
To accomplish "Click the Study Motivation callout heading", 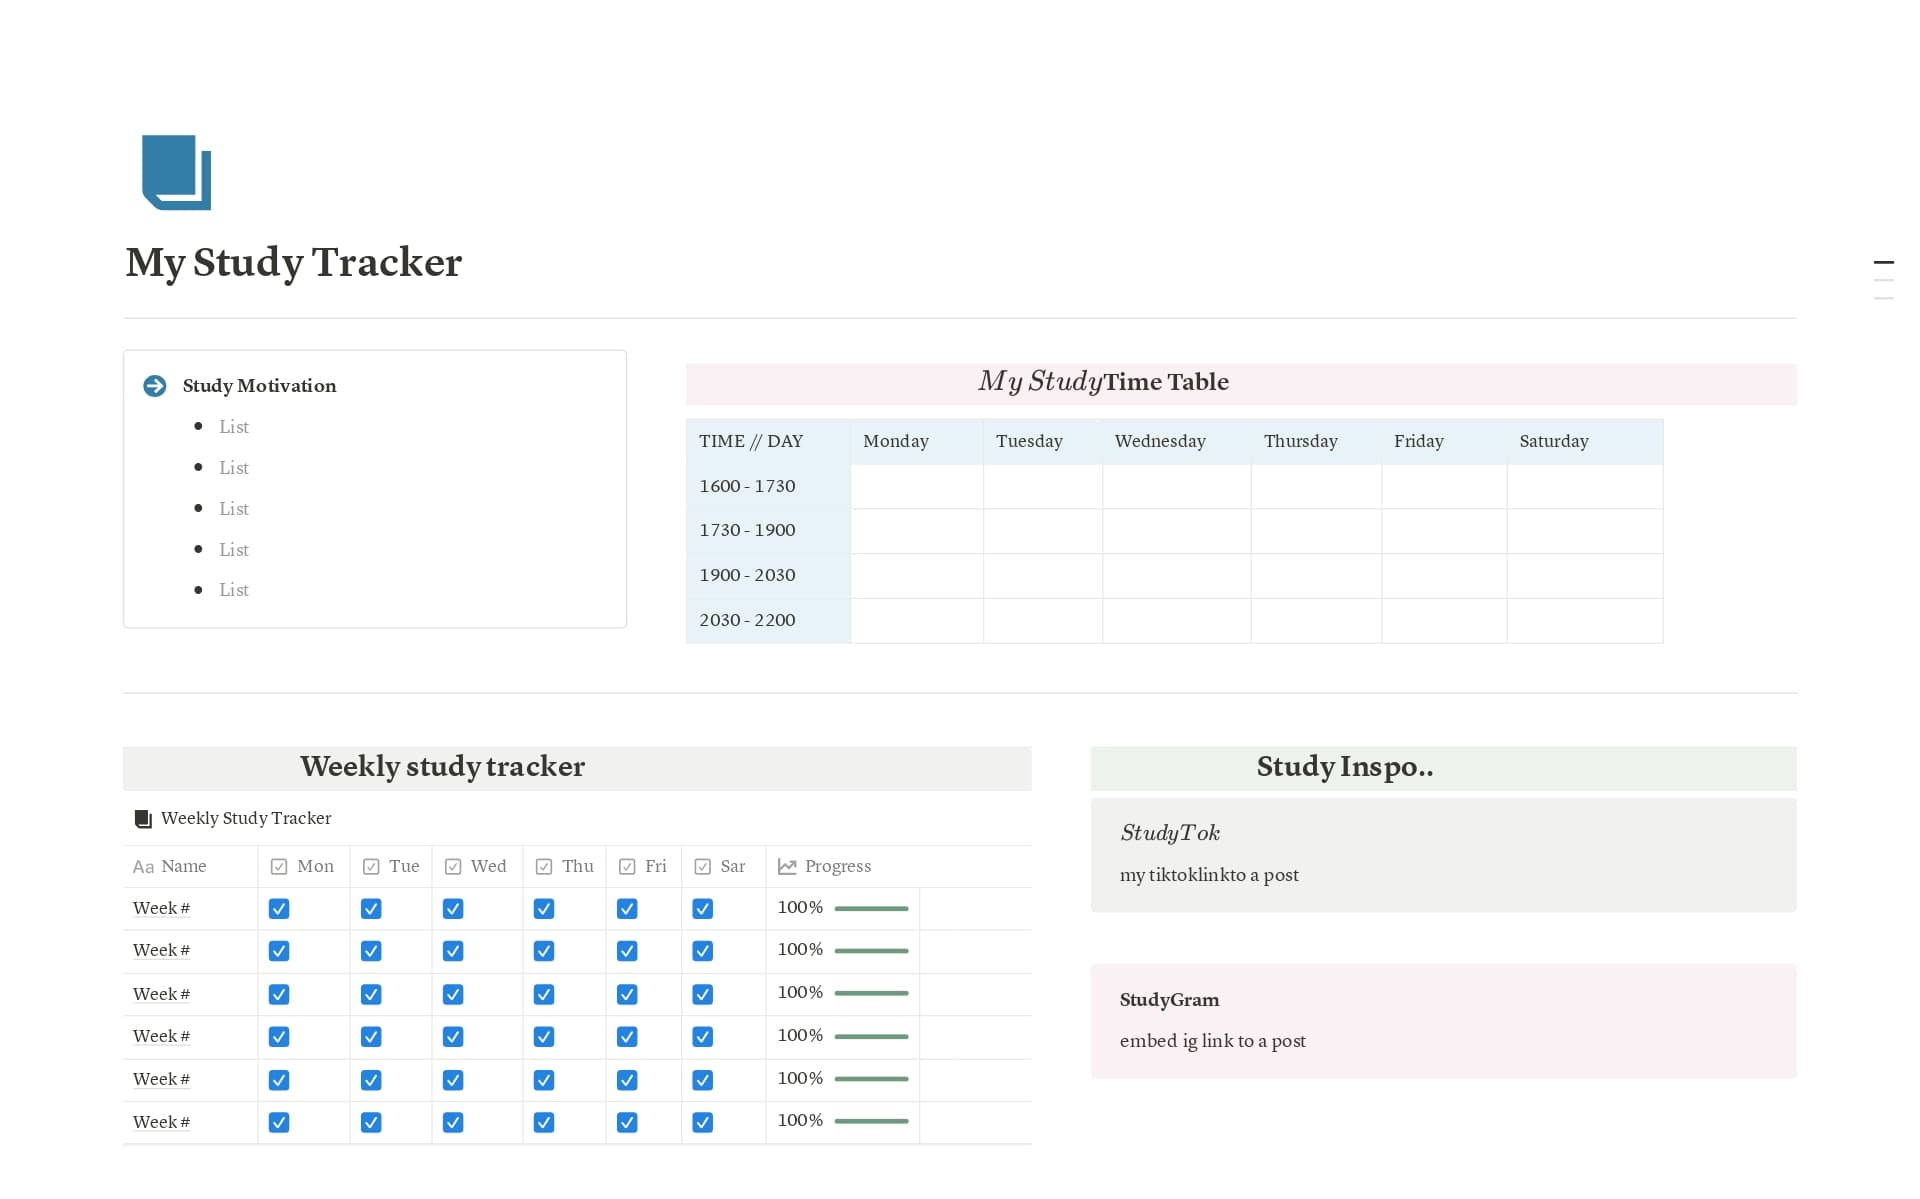I will click(259, 386).
